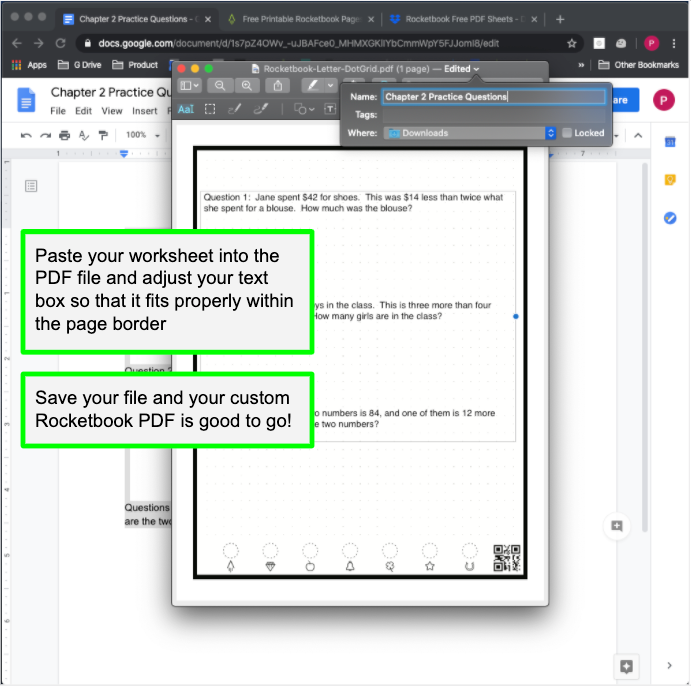Open the G Drive bookmark folder

coord(80,65)
